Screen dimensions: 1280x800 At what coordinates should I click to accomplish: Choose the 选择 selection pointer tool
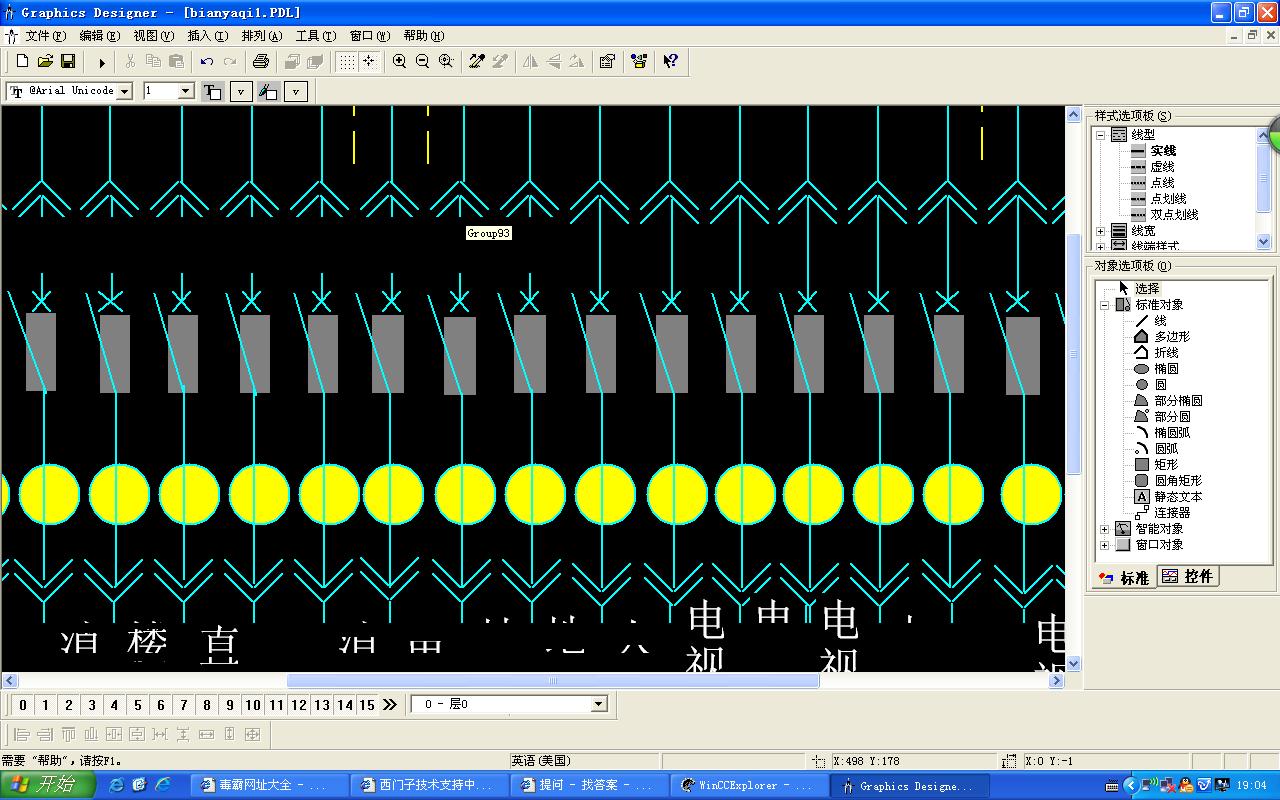tap(1146, 289)
